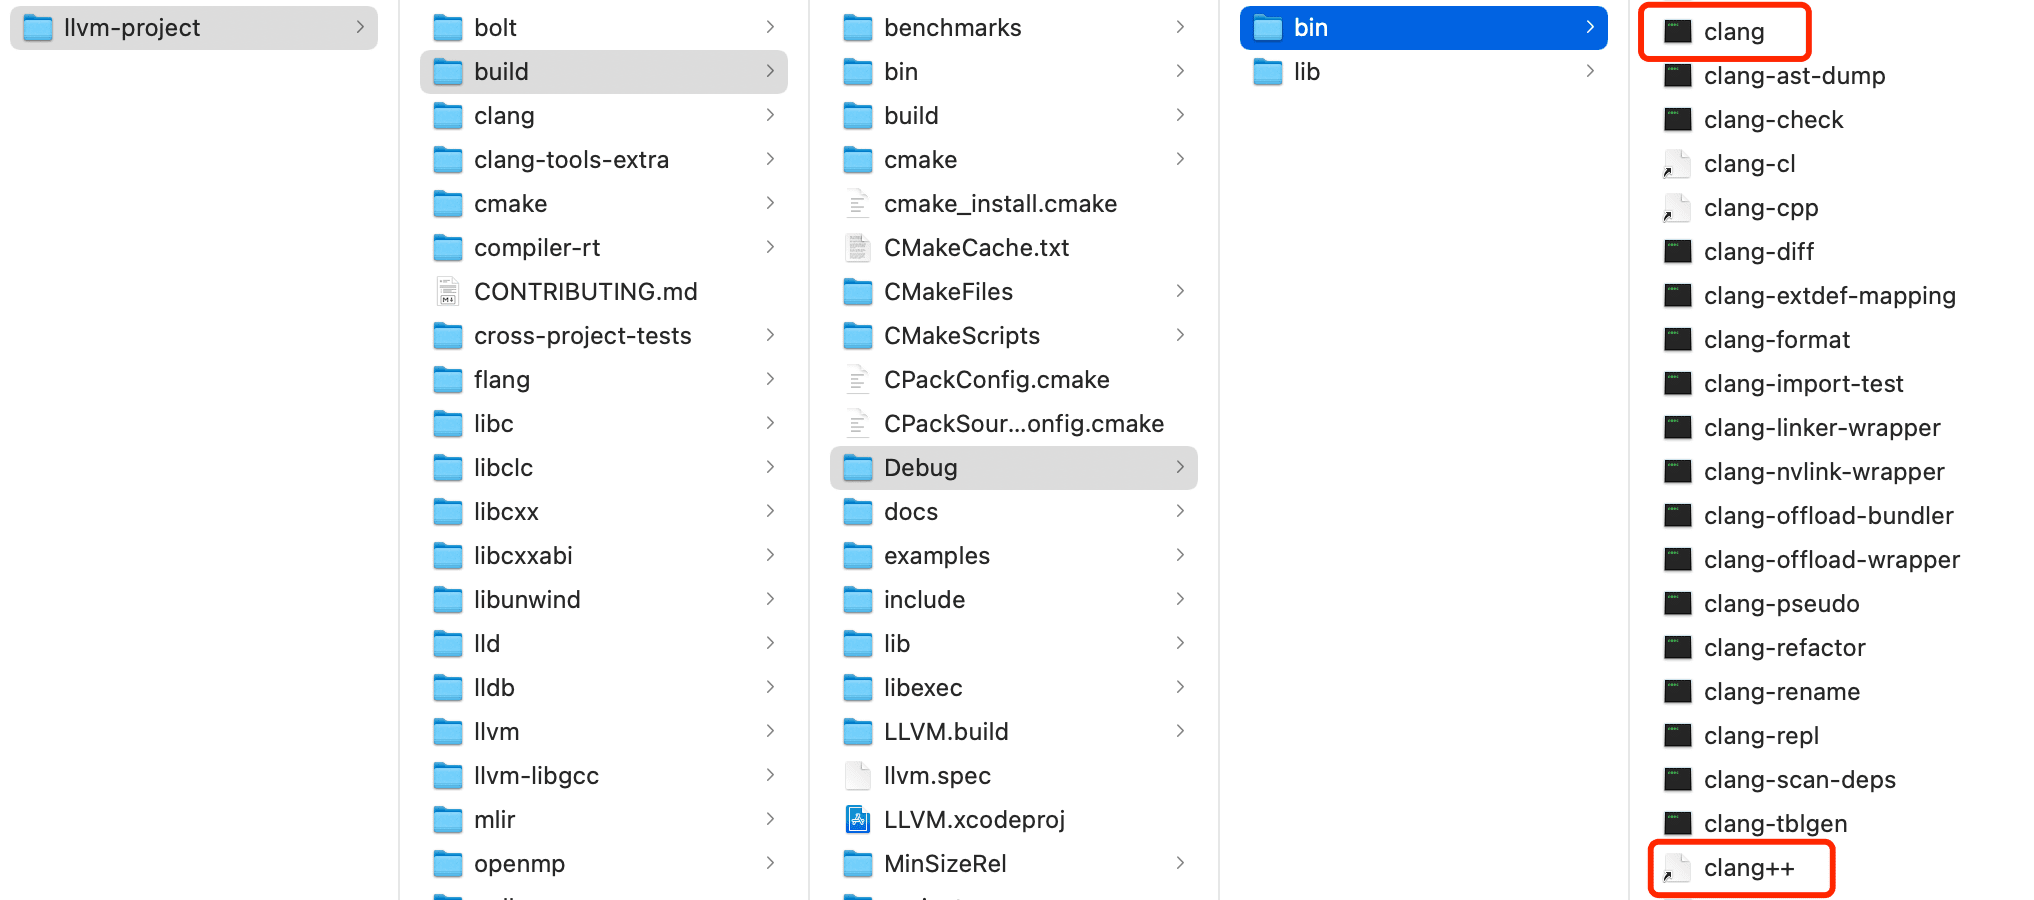Click the llvm-project folder icon
Viewport: 2034px width, 900px height.
point(38,28)
